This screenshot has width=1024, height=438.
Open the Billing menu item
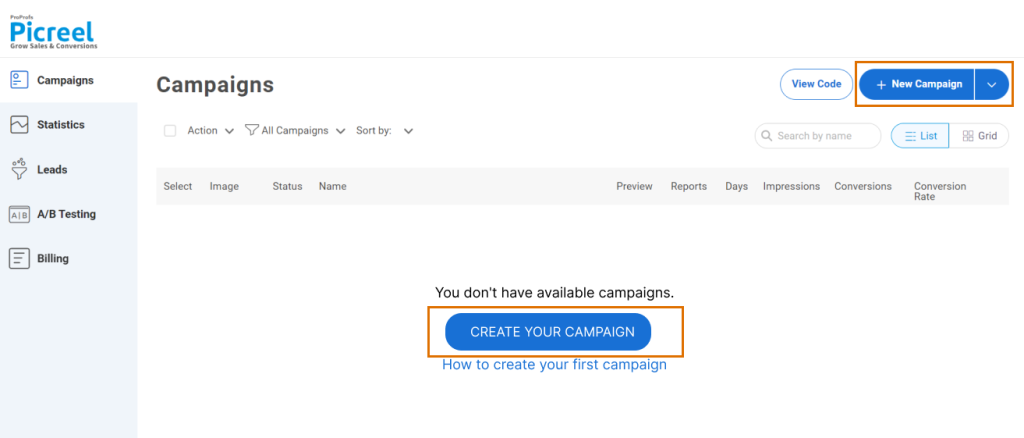point(52,258)
